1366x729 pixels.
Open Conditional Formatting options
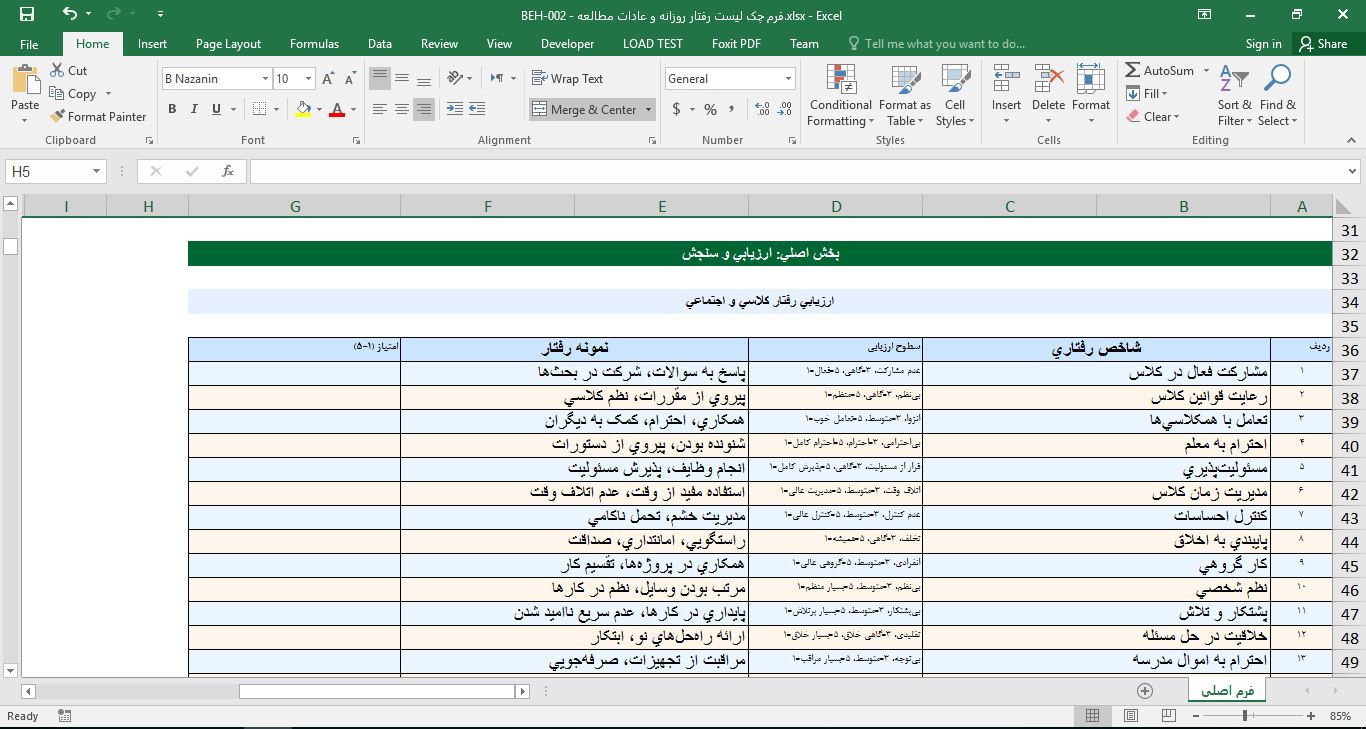click(840, 96)
